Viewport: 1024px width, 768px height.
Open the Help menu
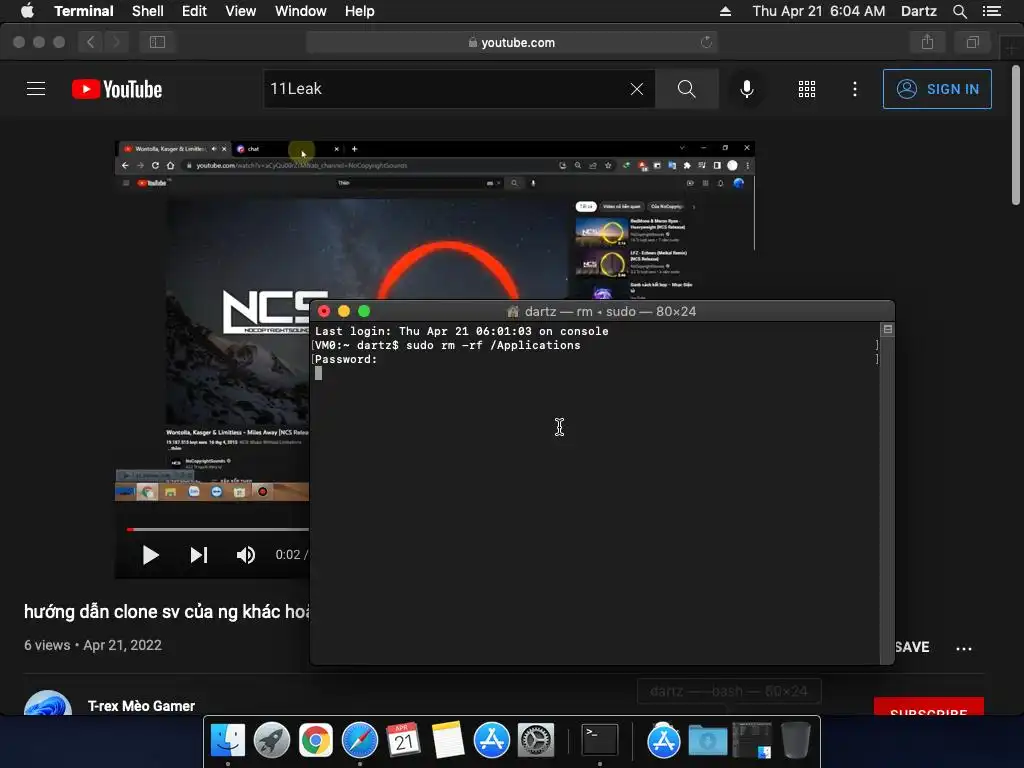(359, 11)
